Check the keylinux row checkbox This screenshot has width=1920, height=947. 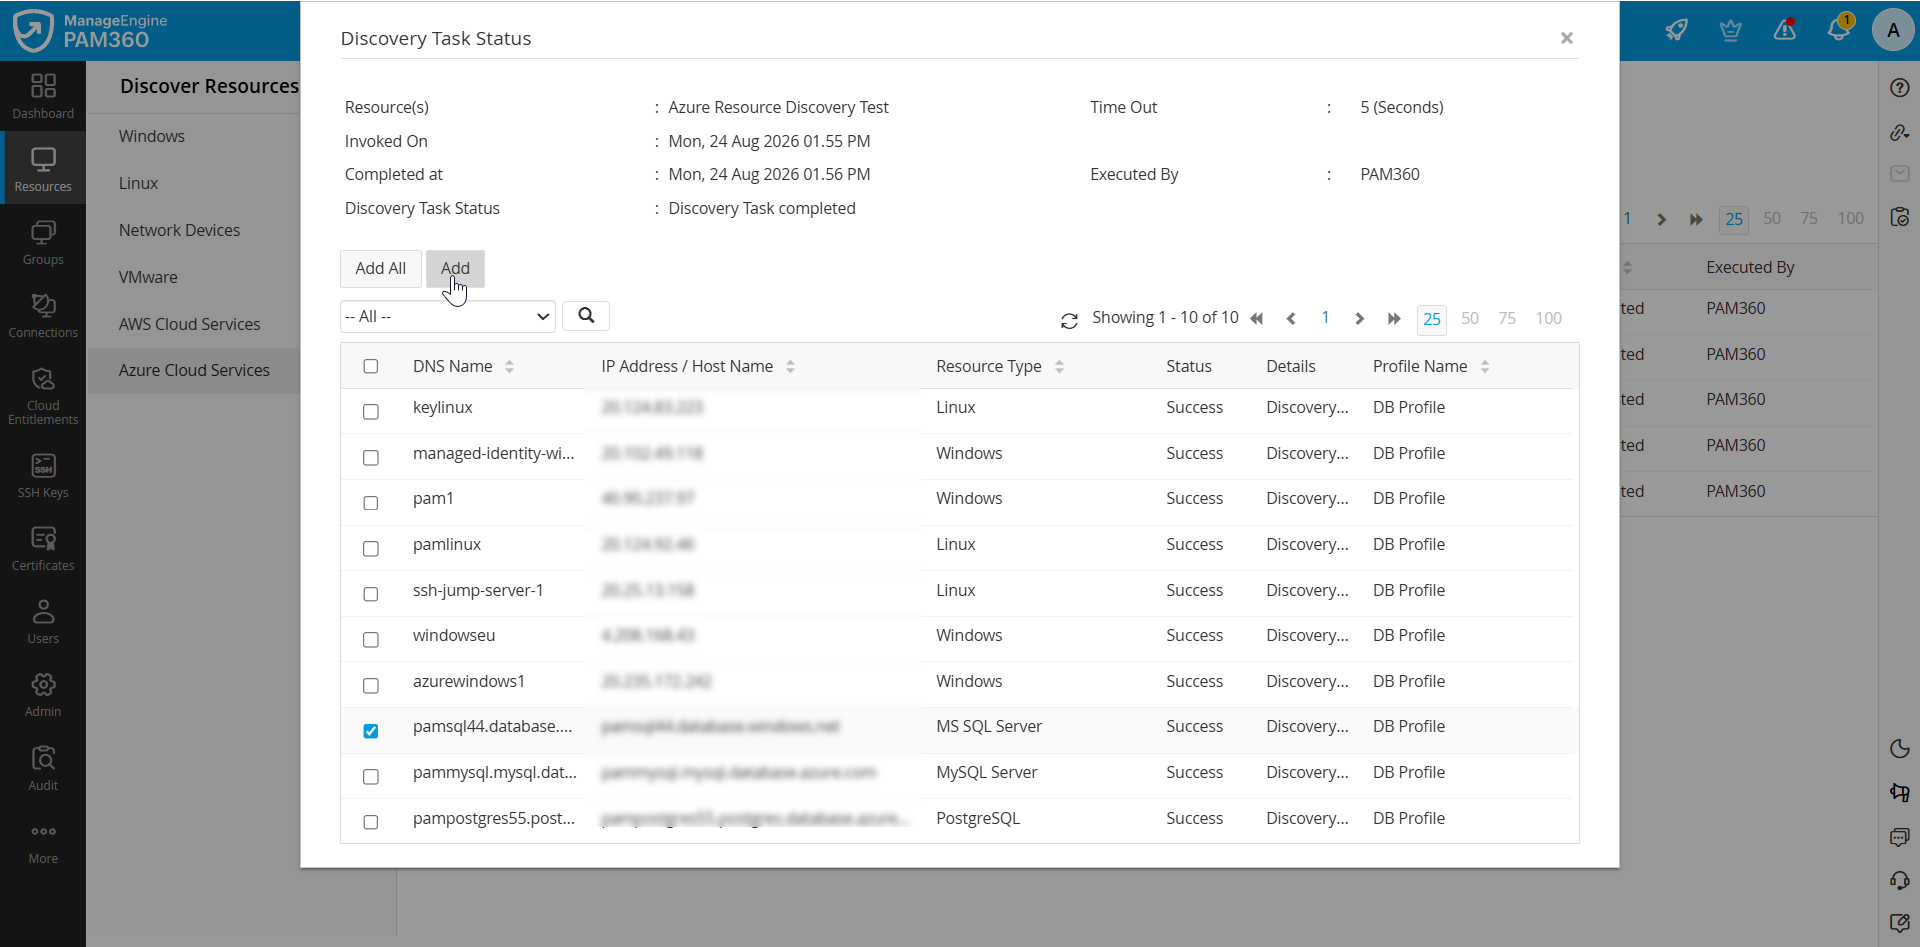point(371,412)
